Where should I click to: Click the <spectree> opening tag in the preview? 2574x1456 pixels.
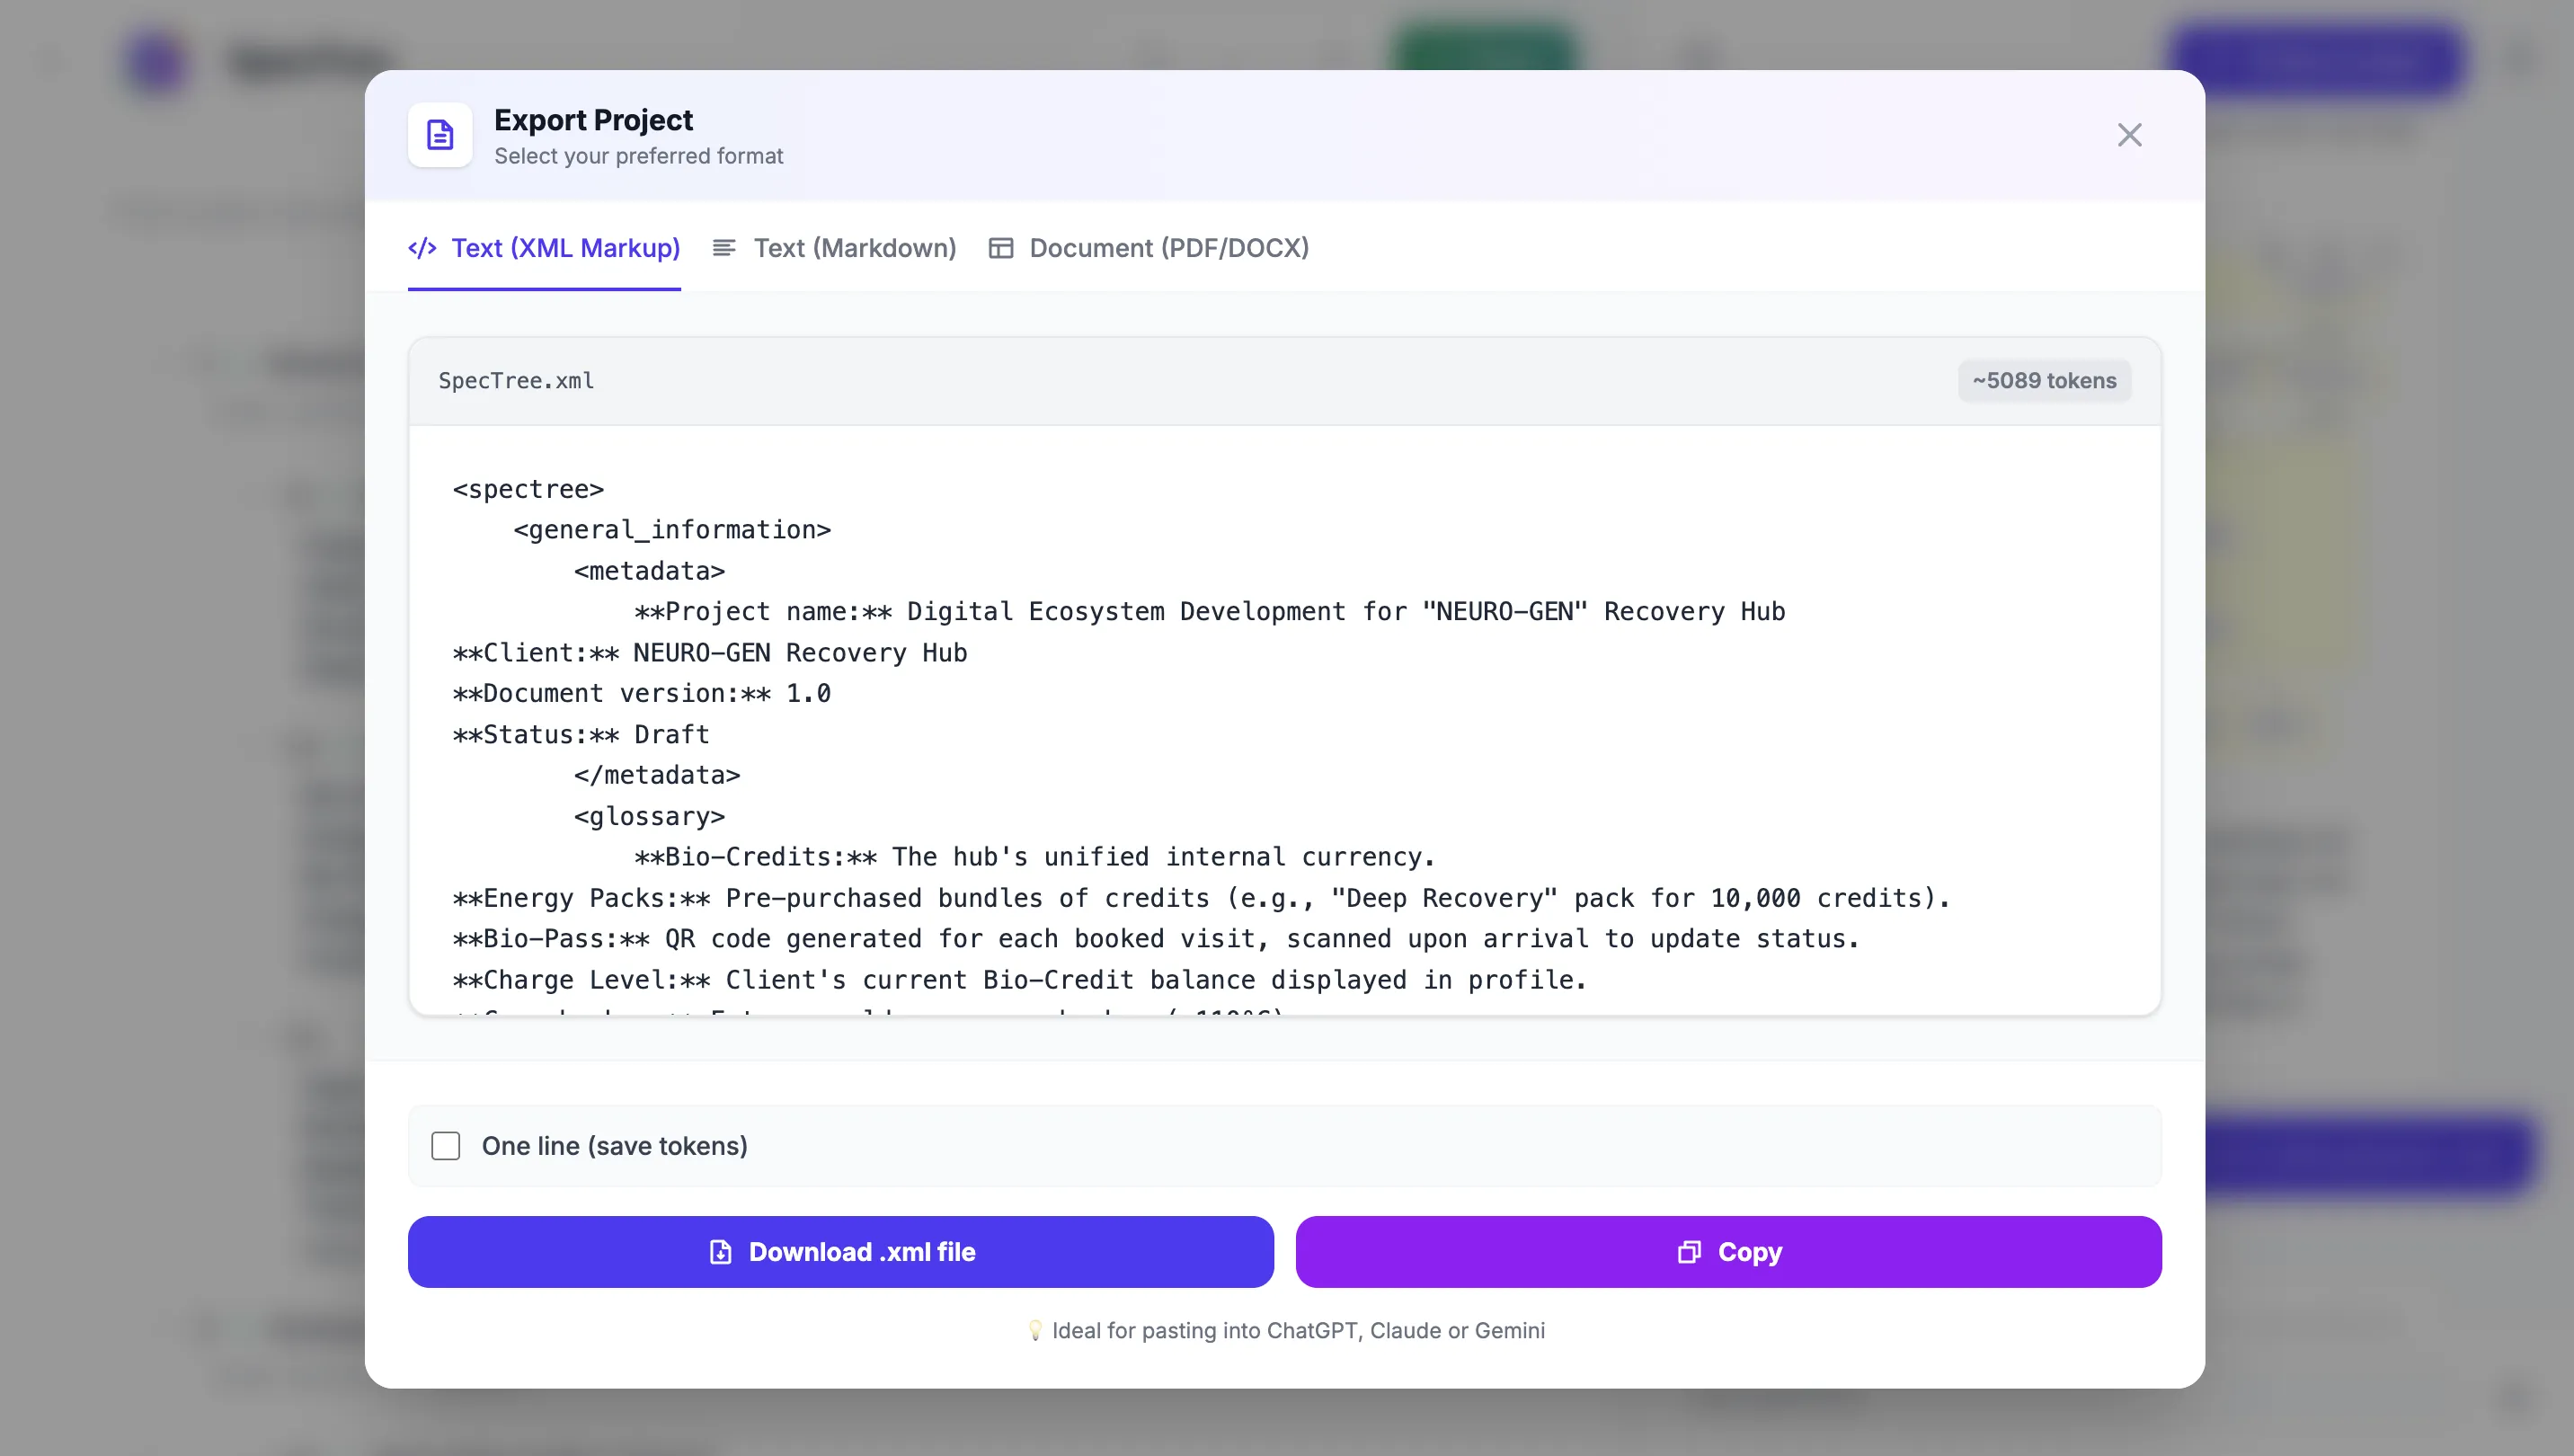[x=527, y=489]
